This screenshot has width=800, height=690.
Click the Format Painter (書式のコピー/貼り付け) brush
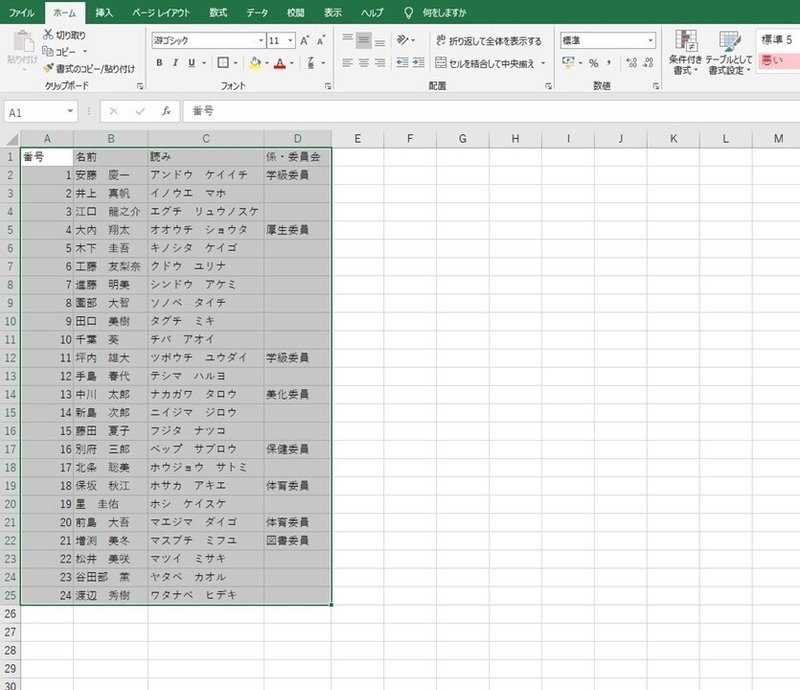click(x=48, y=68)
